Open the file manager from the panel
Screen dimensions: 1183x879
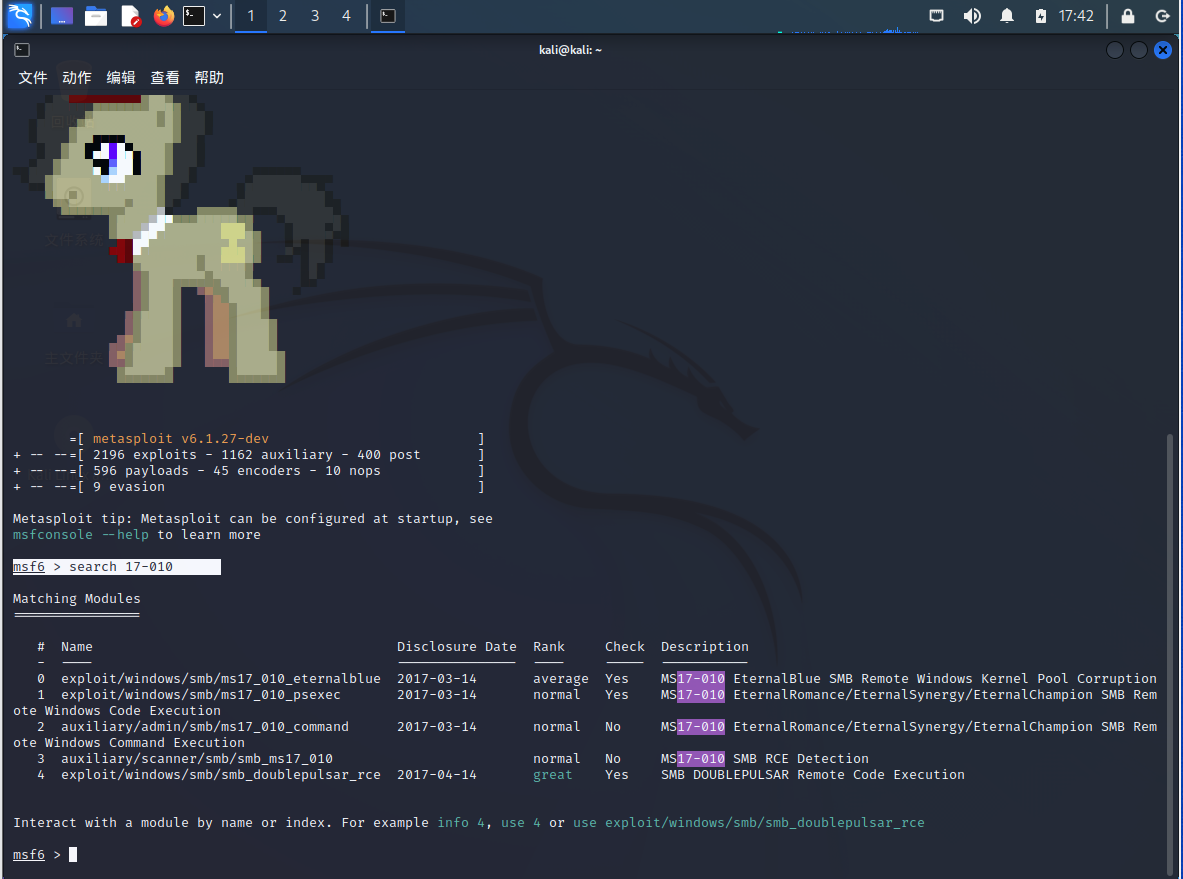[96, 16]
